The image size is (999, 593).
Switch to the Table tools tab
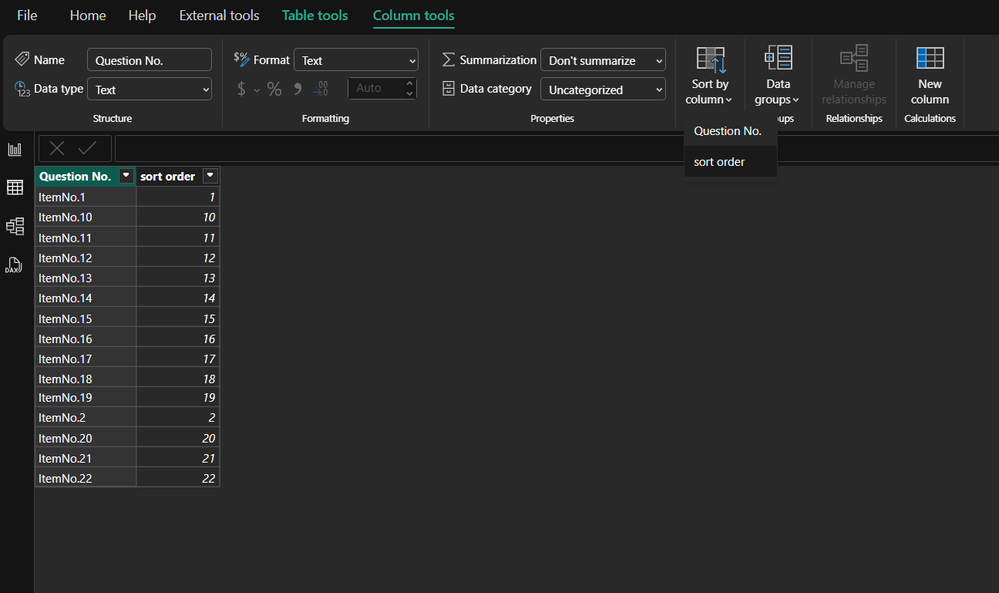315,15
